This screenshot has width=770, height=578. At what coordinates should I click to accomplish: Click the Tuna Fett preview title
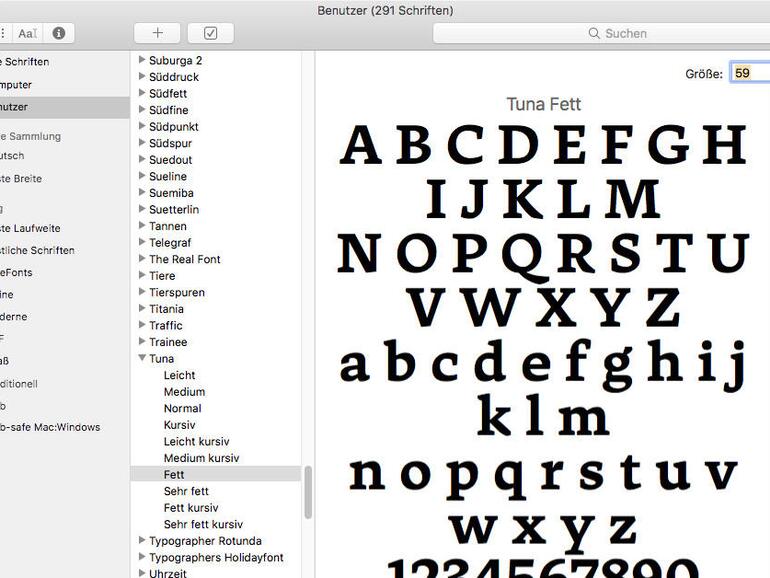pos(544,104)
